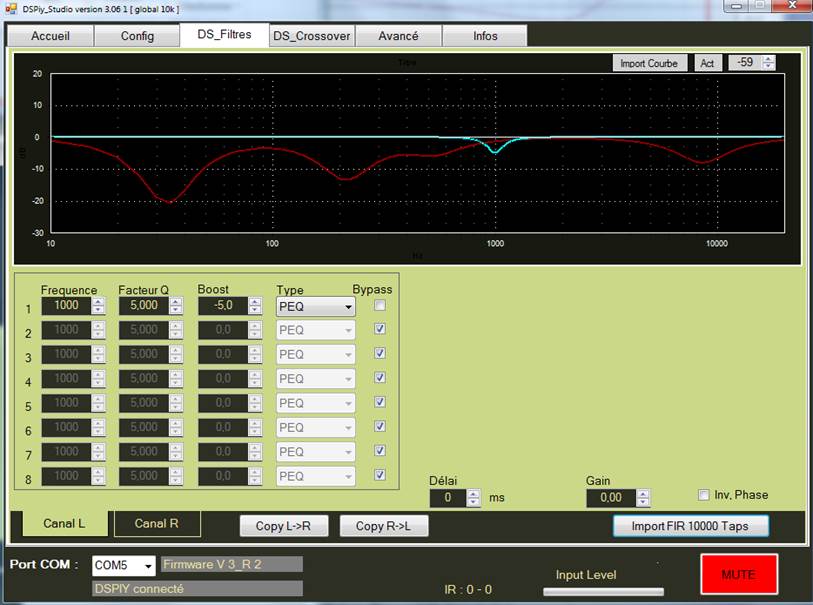Viewport: 813px width, 605px height.
Task: Open filter 7 Type PEQ dropdown
Action: (x=316, y=452)
